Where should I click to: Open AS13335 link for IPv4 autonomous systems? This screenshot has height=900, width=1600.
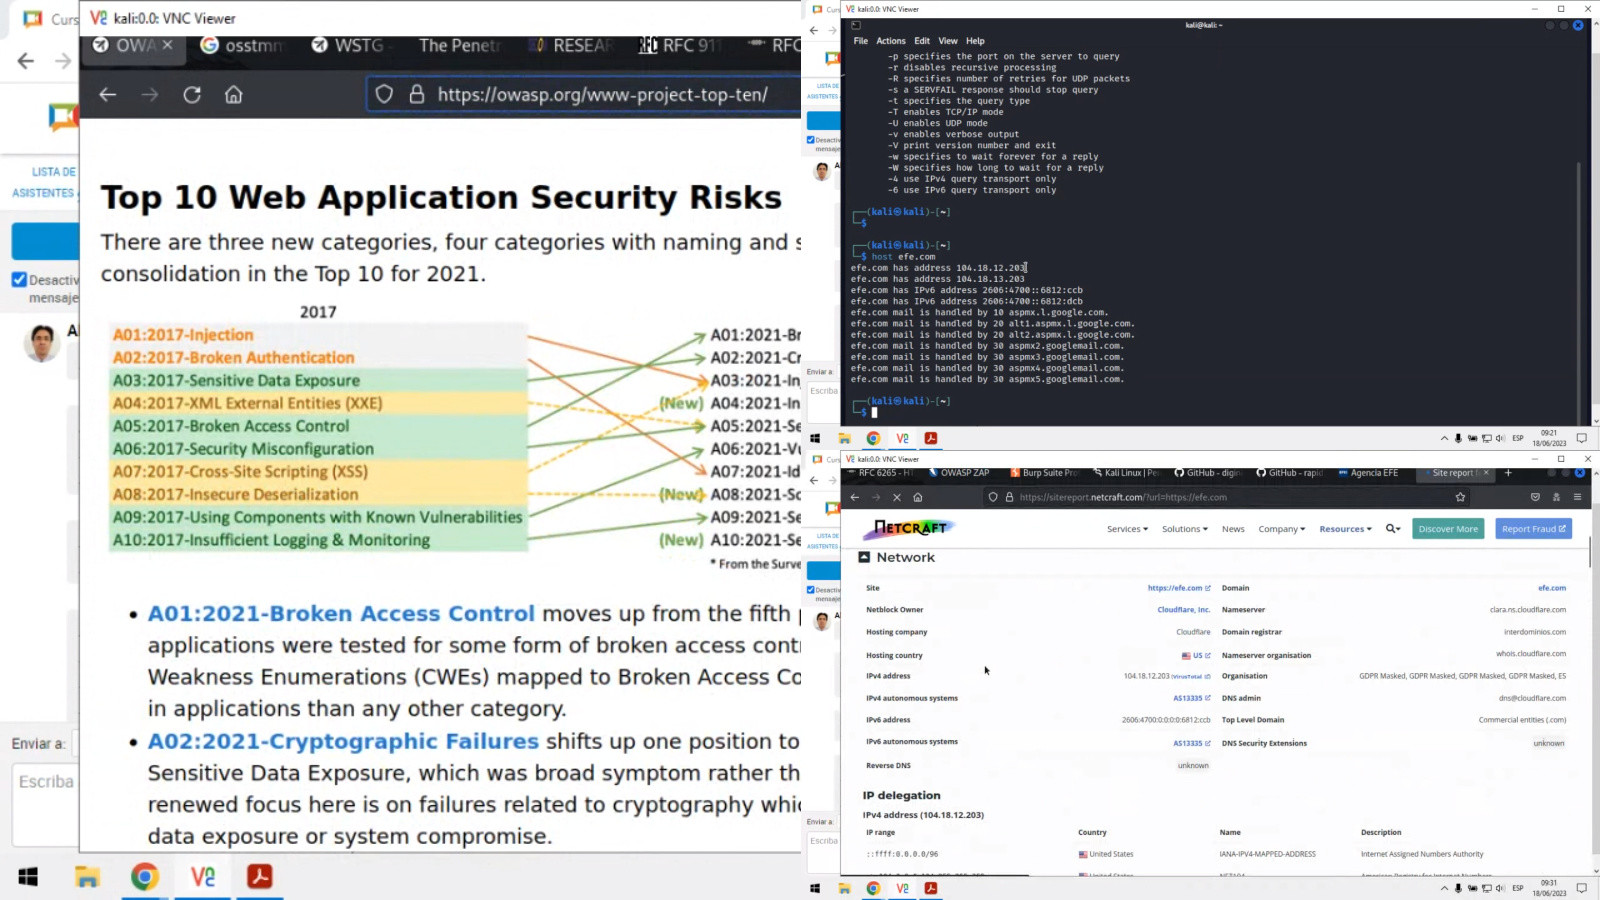click(1191, 698)
